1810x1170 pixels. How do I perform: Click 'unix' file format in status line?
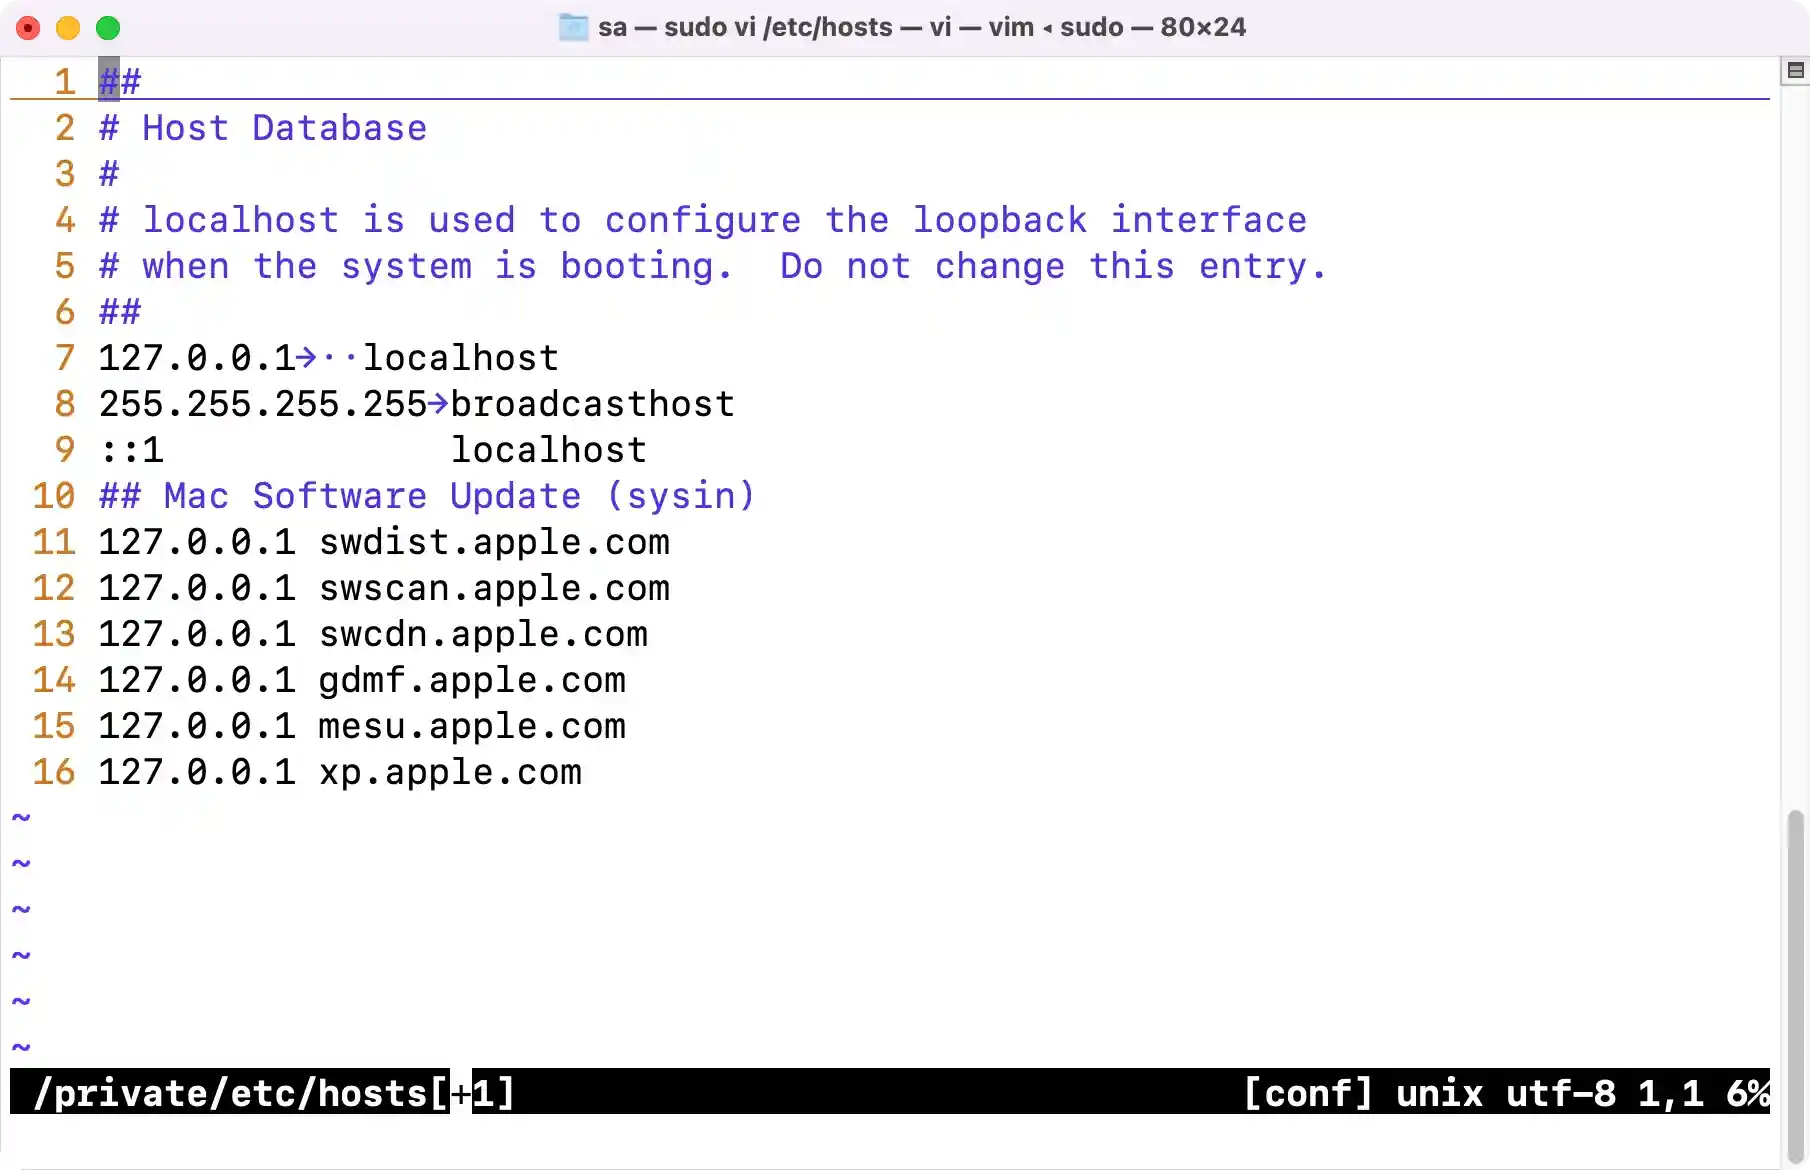(x=1440, y=1093)
